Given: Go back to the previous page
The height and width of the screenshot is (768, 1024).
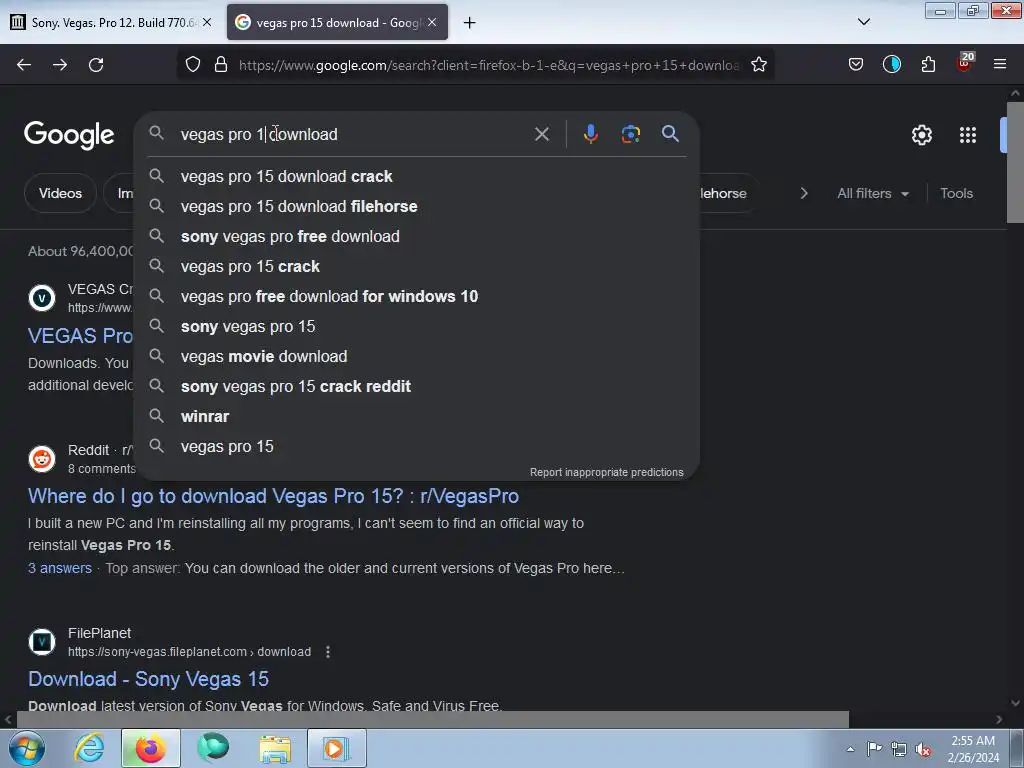Looking at the screenshot, I should [24, 65].
